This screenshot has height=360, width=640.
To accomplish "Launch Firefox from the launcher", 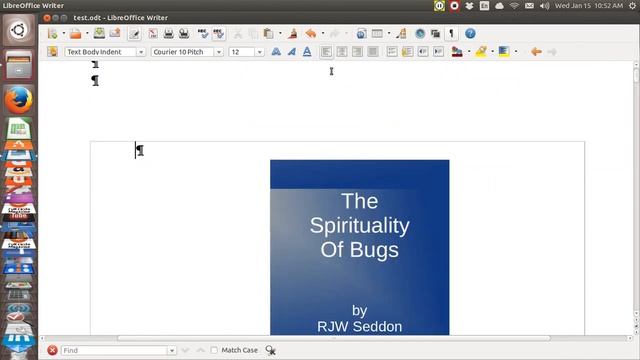I will pyautogui.click(x=19, y=100).
